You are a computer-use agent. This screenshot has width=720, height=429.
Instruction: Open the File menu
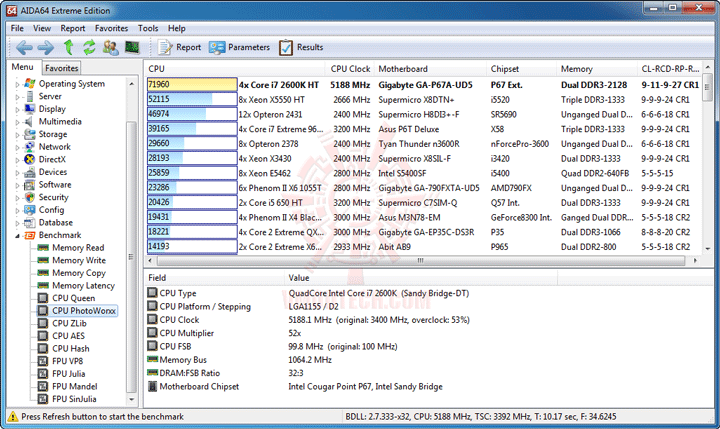(x=17, y=28)
